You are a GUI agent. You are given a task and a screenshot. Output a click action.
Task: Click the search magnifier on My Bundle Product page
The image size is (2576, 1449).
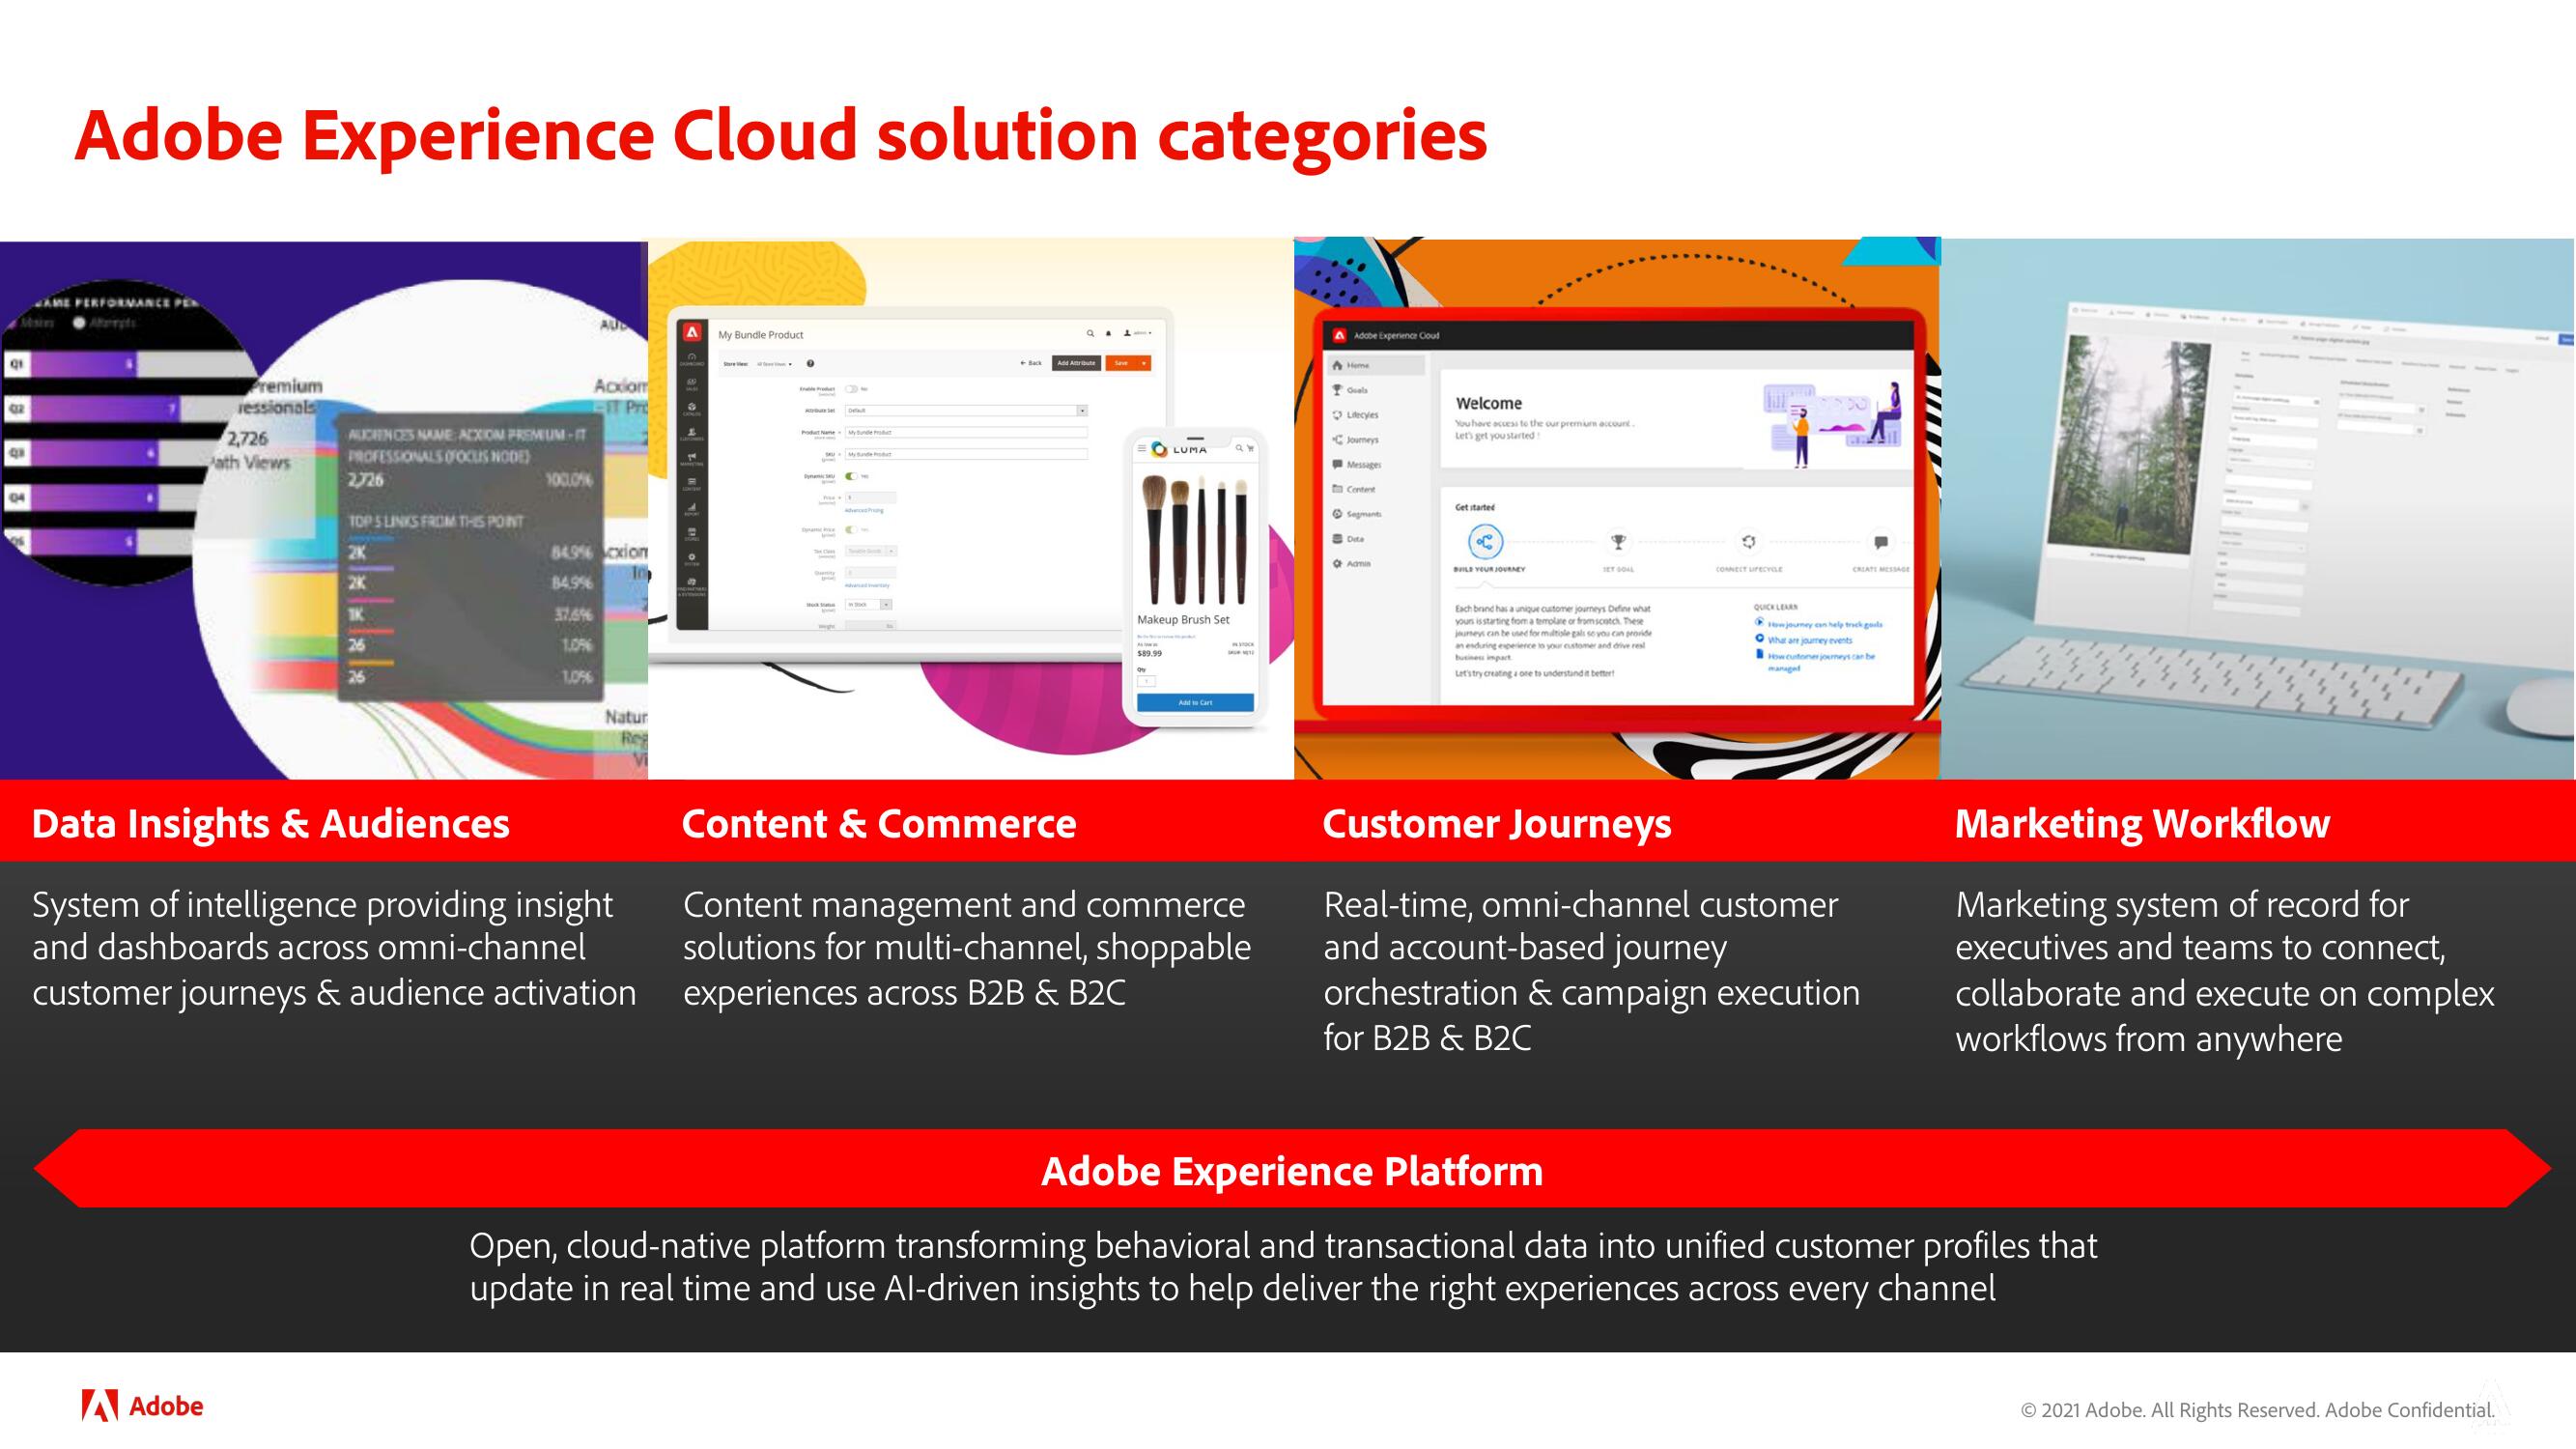[x=1090, y=333]
